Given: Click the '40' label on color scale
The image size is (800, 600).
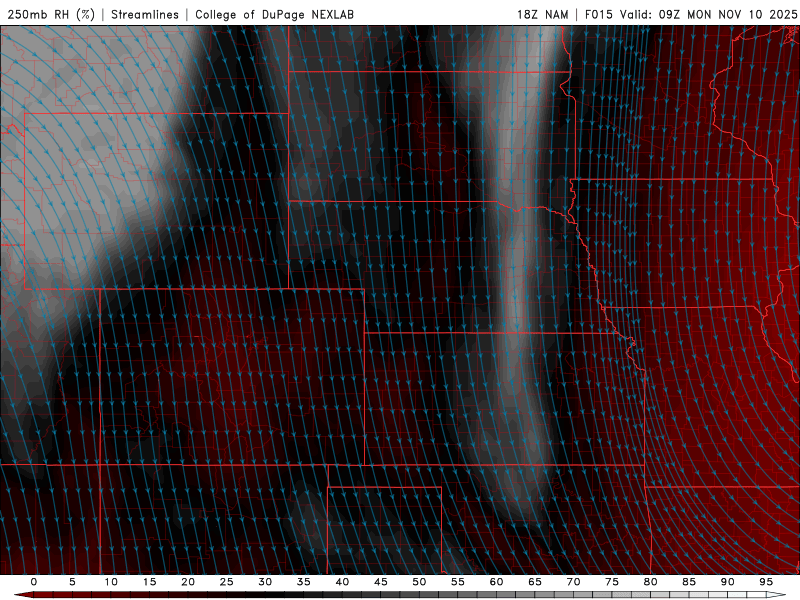Looking at the screenshot, I should point(342,582).
